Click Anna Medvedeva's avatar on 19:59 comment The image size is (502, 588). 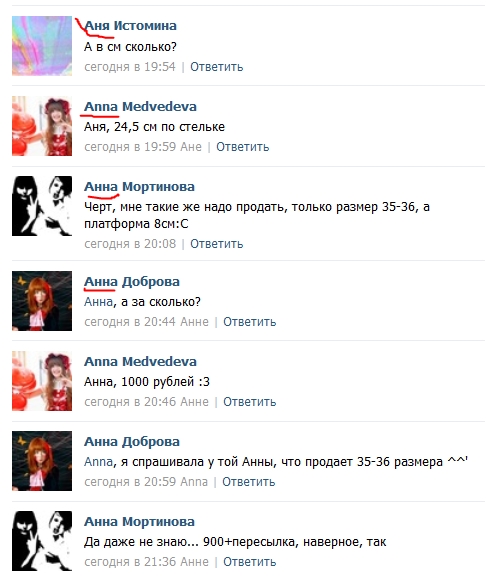click(x=42, y=126)
